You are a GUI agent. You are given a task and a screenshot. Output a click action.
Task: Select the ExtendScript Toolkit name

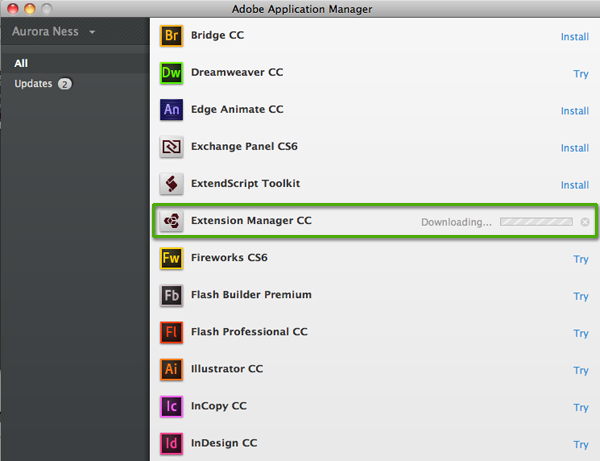click(x=245, y=184)
